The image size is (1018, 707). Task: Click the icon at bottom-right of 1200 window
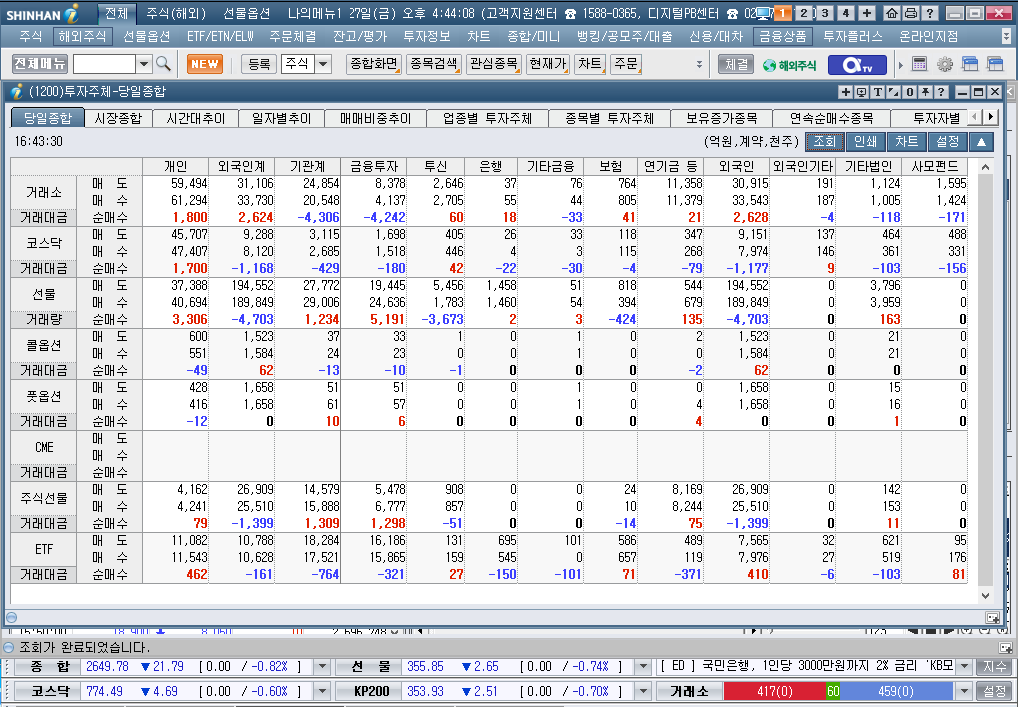tap(993, 617)
